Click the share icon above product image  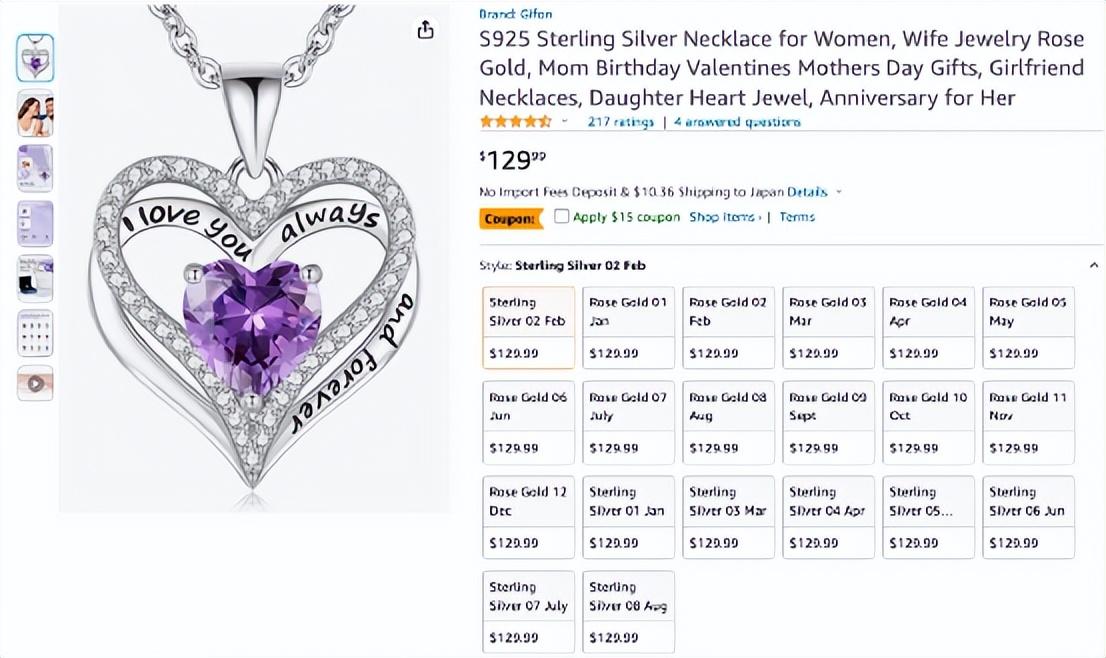[425, 30]
